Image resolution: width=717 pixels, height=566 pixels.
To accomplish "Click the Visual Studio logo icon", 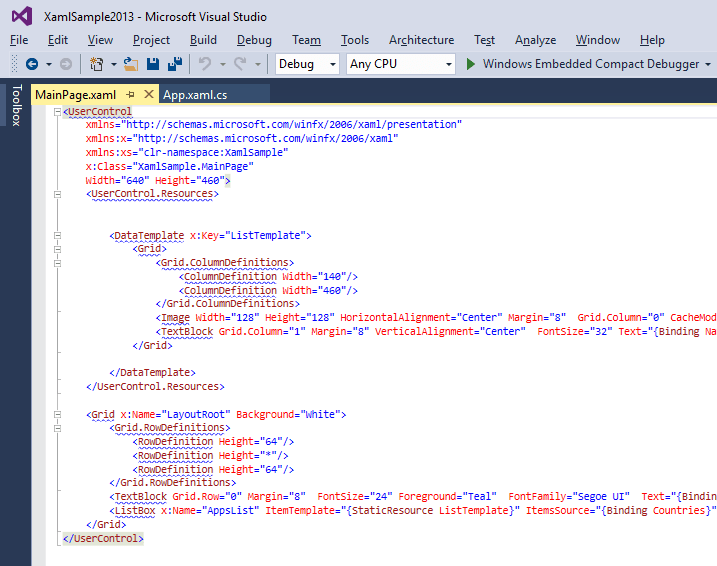I will pyautogui.click(x=22, y=16).
